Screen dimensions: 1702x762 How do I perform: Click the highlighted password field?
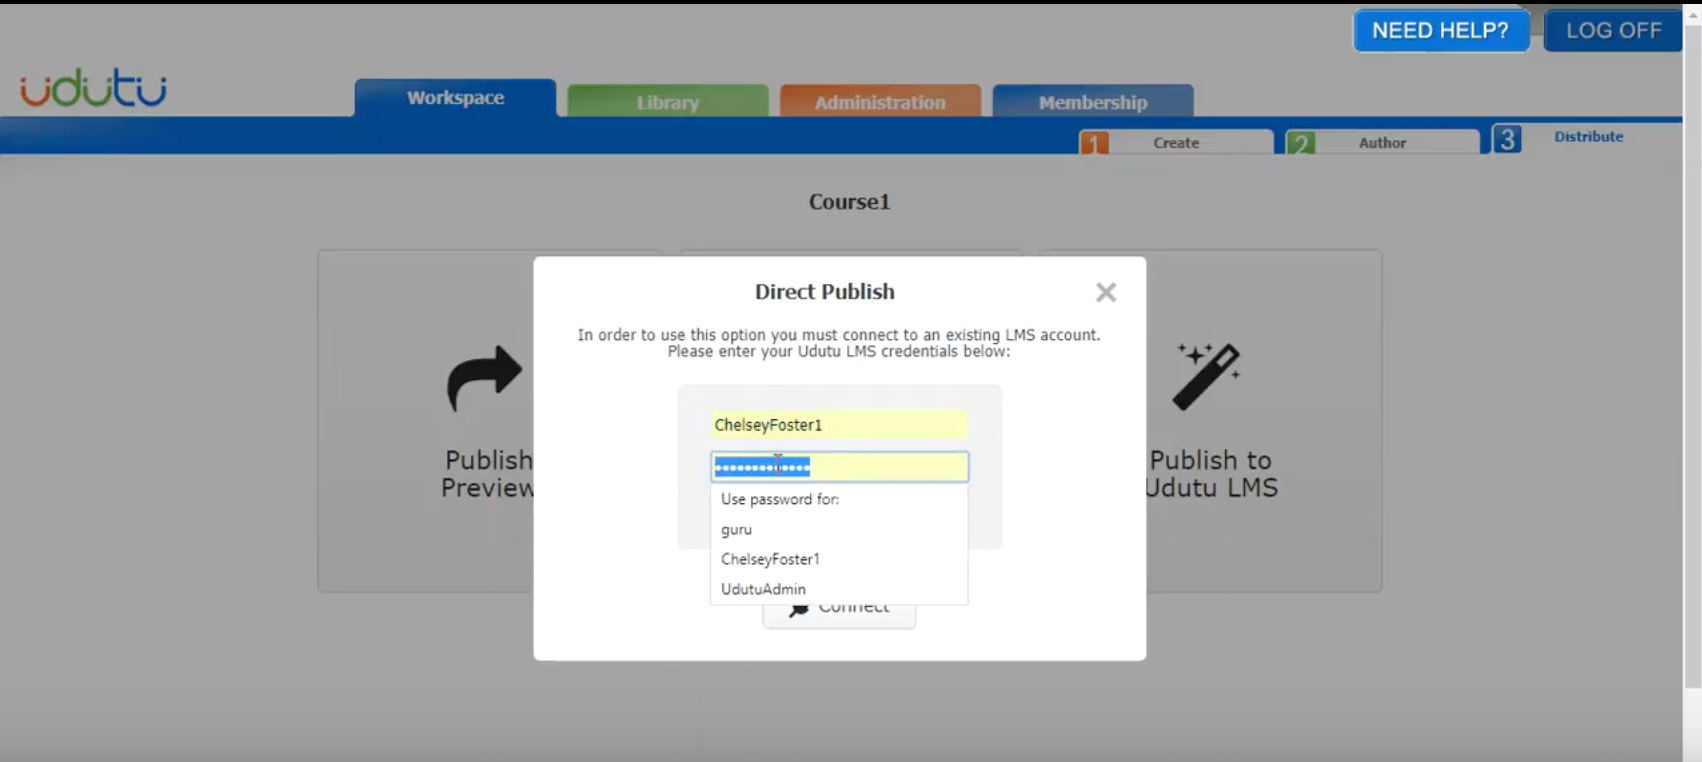(839, 467)
